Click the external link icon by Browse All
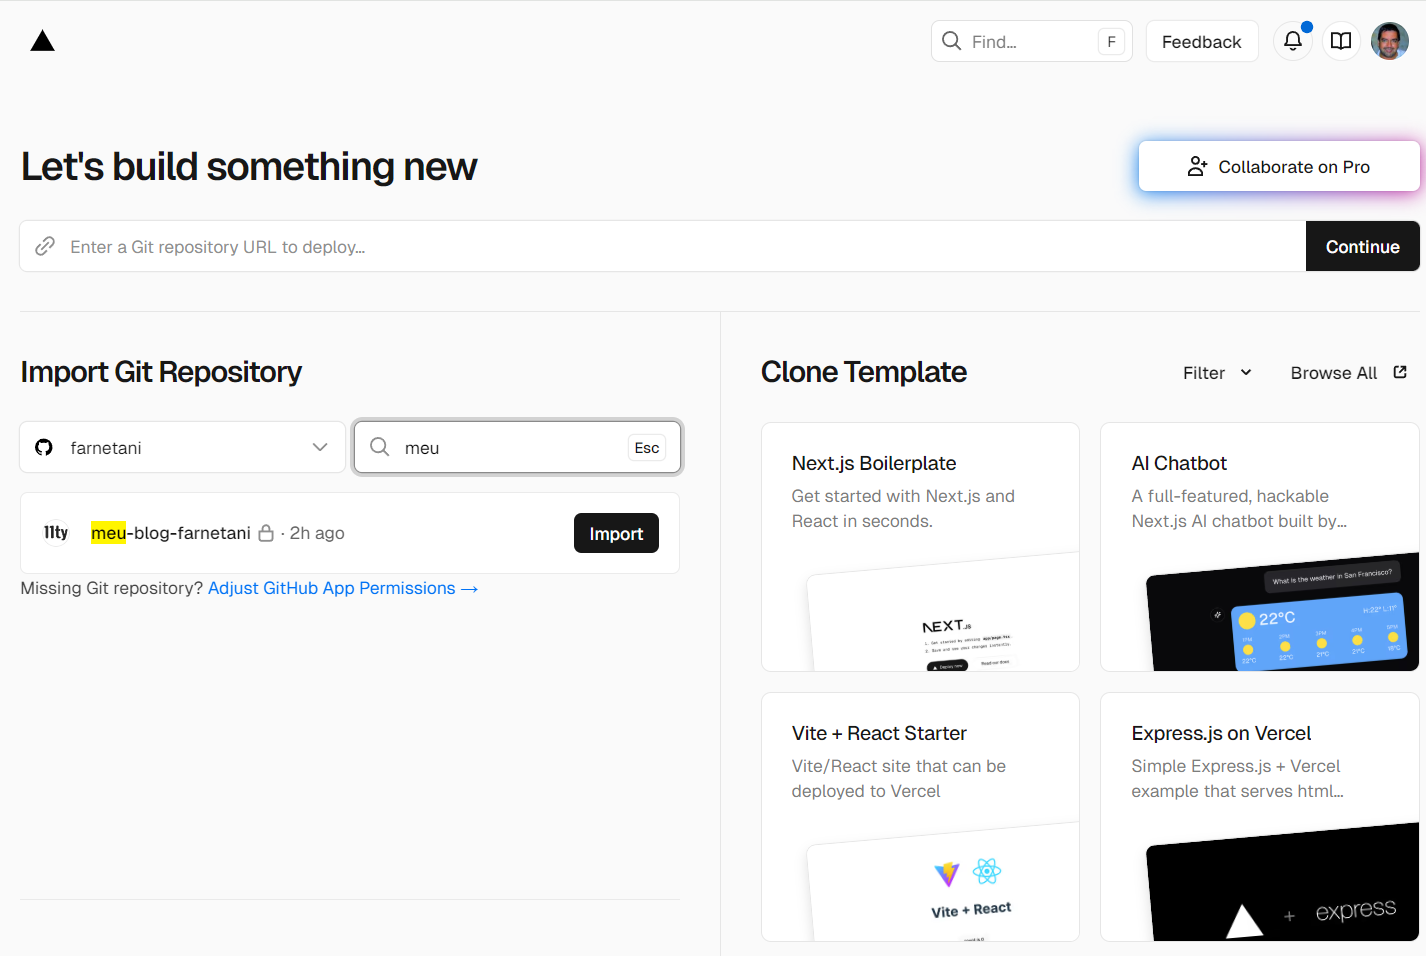The image size is (1426, 956). (x=1400, y=372)
